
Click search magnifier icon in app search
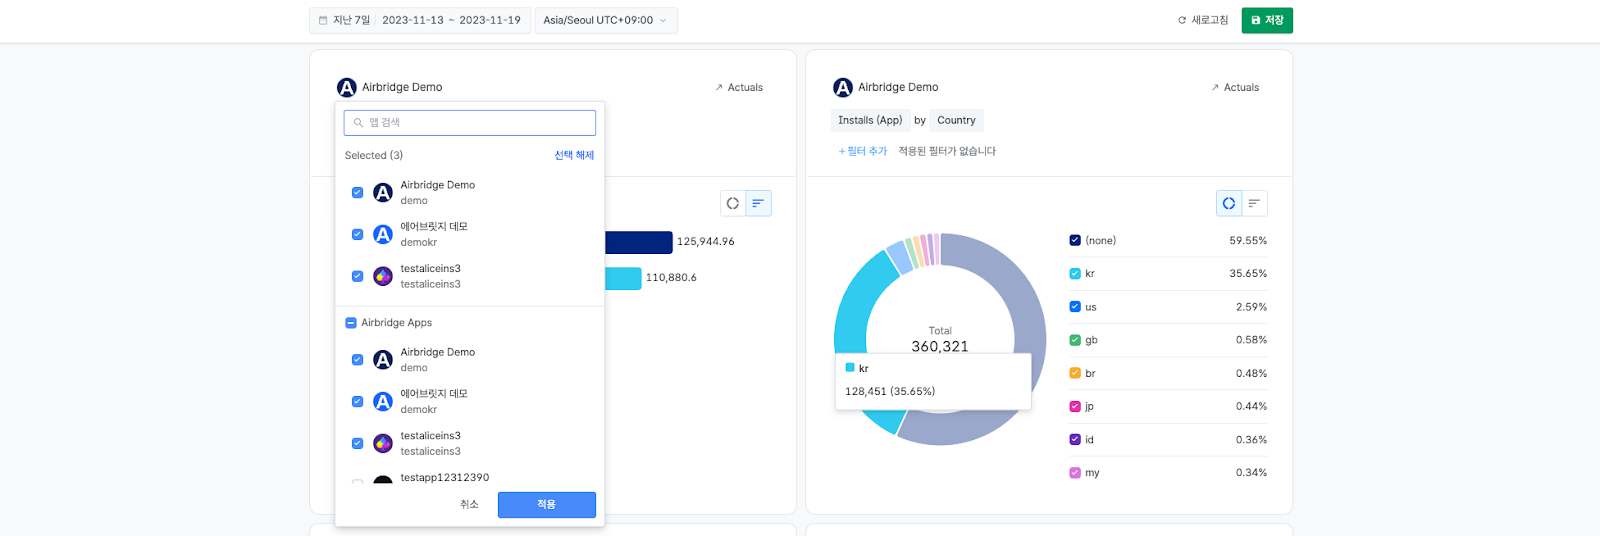pos(358,123)
